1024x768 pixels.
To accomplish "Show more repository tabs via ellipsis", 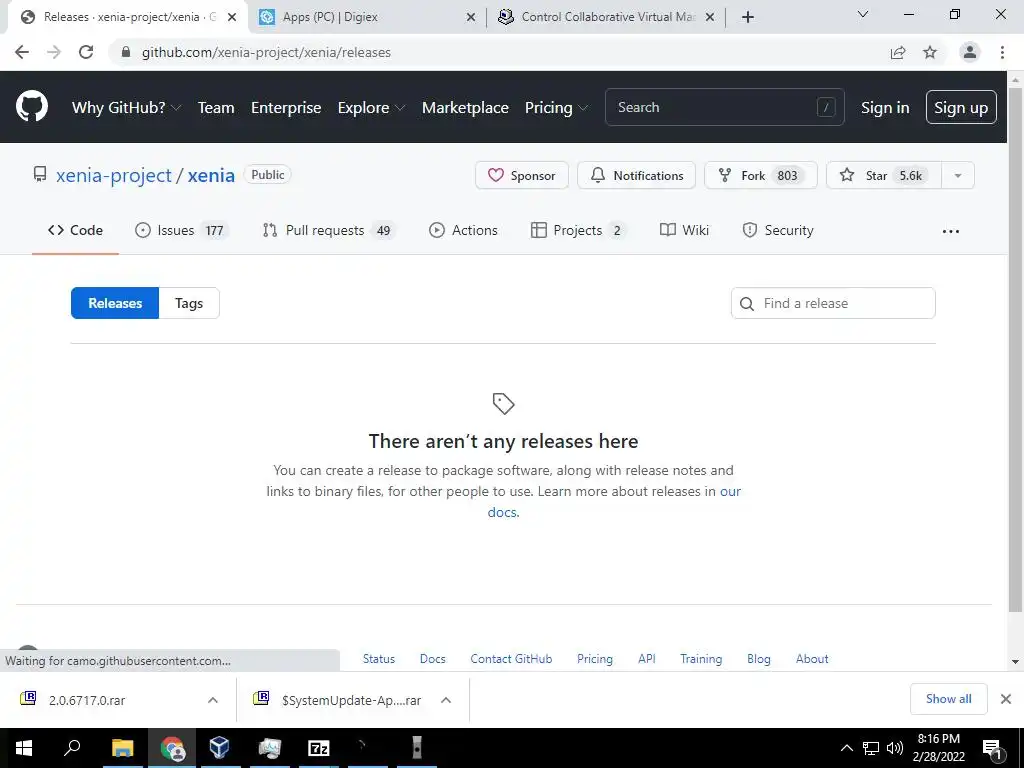I will click(951, 231).
